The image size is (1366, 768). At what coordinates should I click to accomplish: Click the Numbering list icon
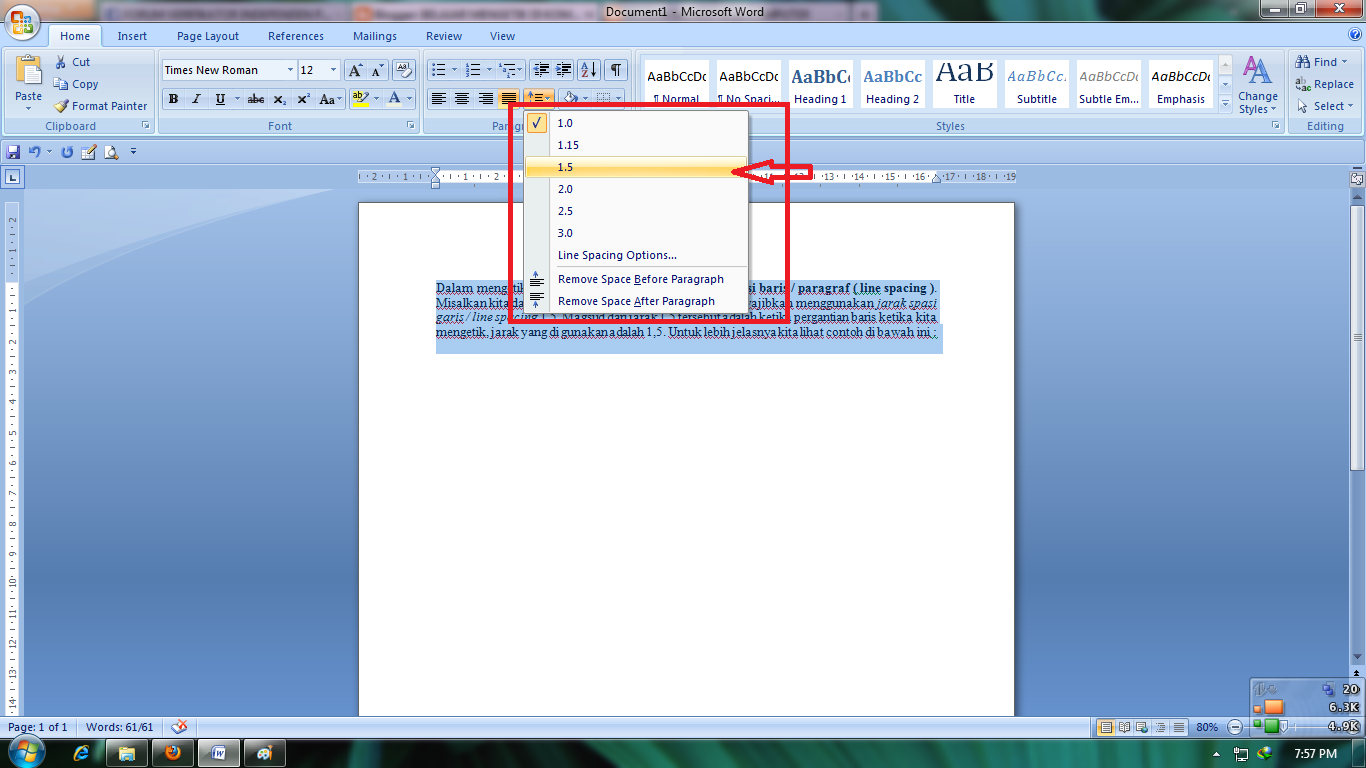[473, 70]
